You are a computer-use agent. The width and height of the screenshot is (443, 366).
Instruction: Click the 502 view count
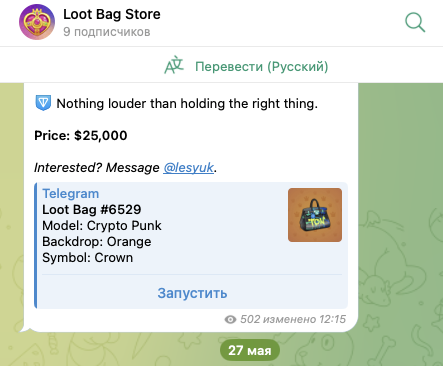click(250, 319)
